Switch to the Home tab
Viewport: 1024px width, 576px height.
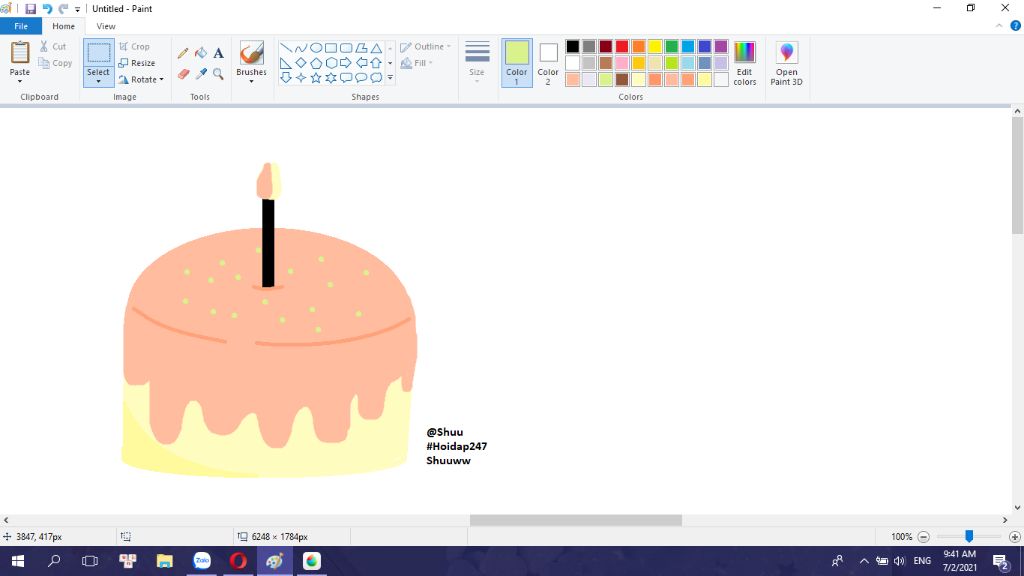pyautogui.click(x=63, y=26)
